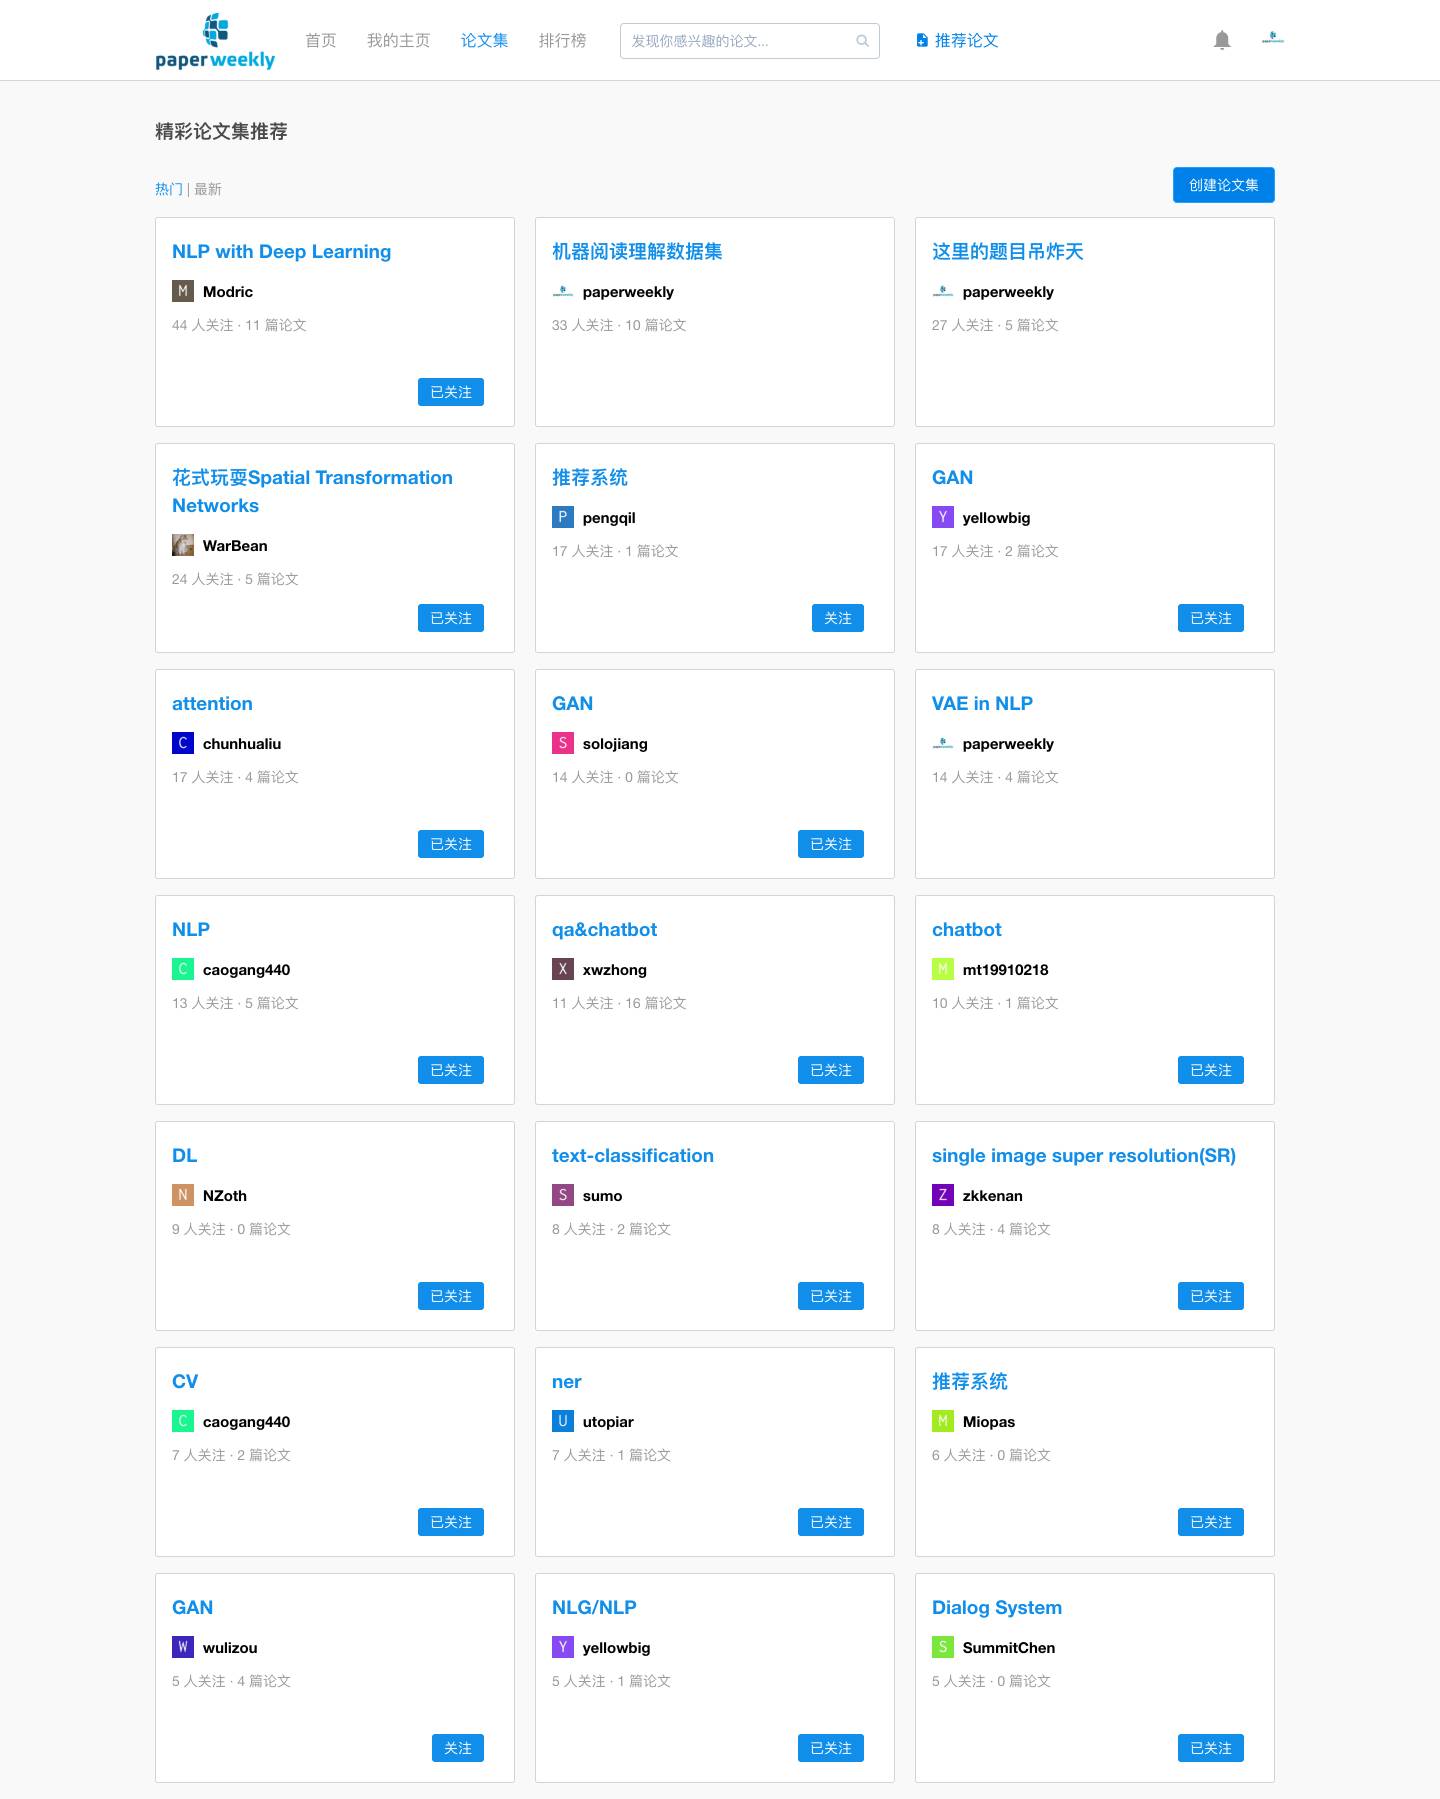Click paperweekly avatar in 这里的题目吊炸天 card
1440x1799 pixels.
tap(943, 292)
